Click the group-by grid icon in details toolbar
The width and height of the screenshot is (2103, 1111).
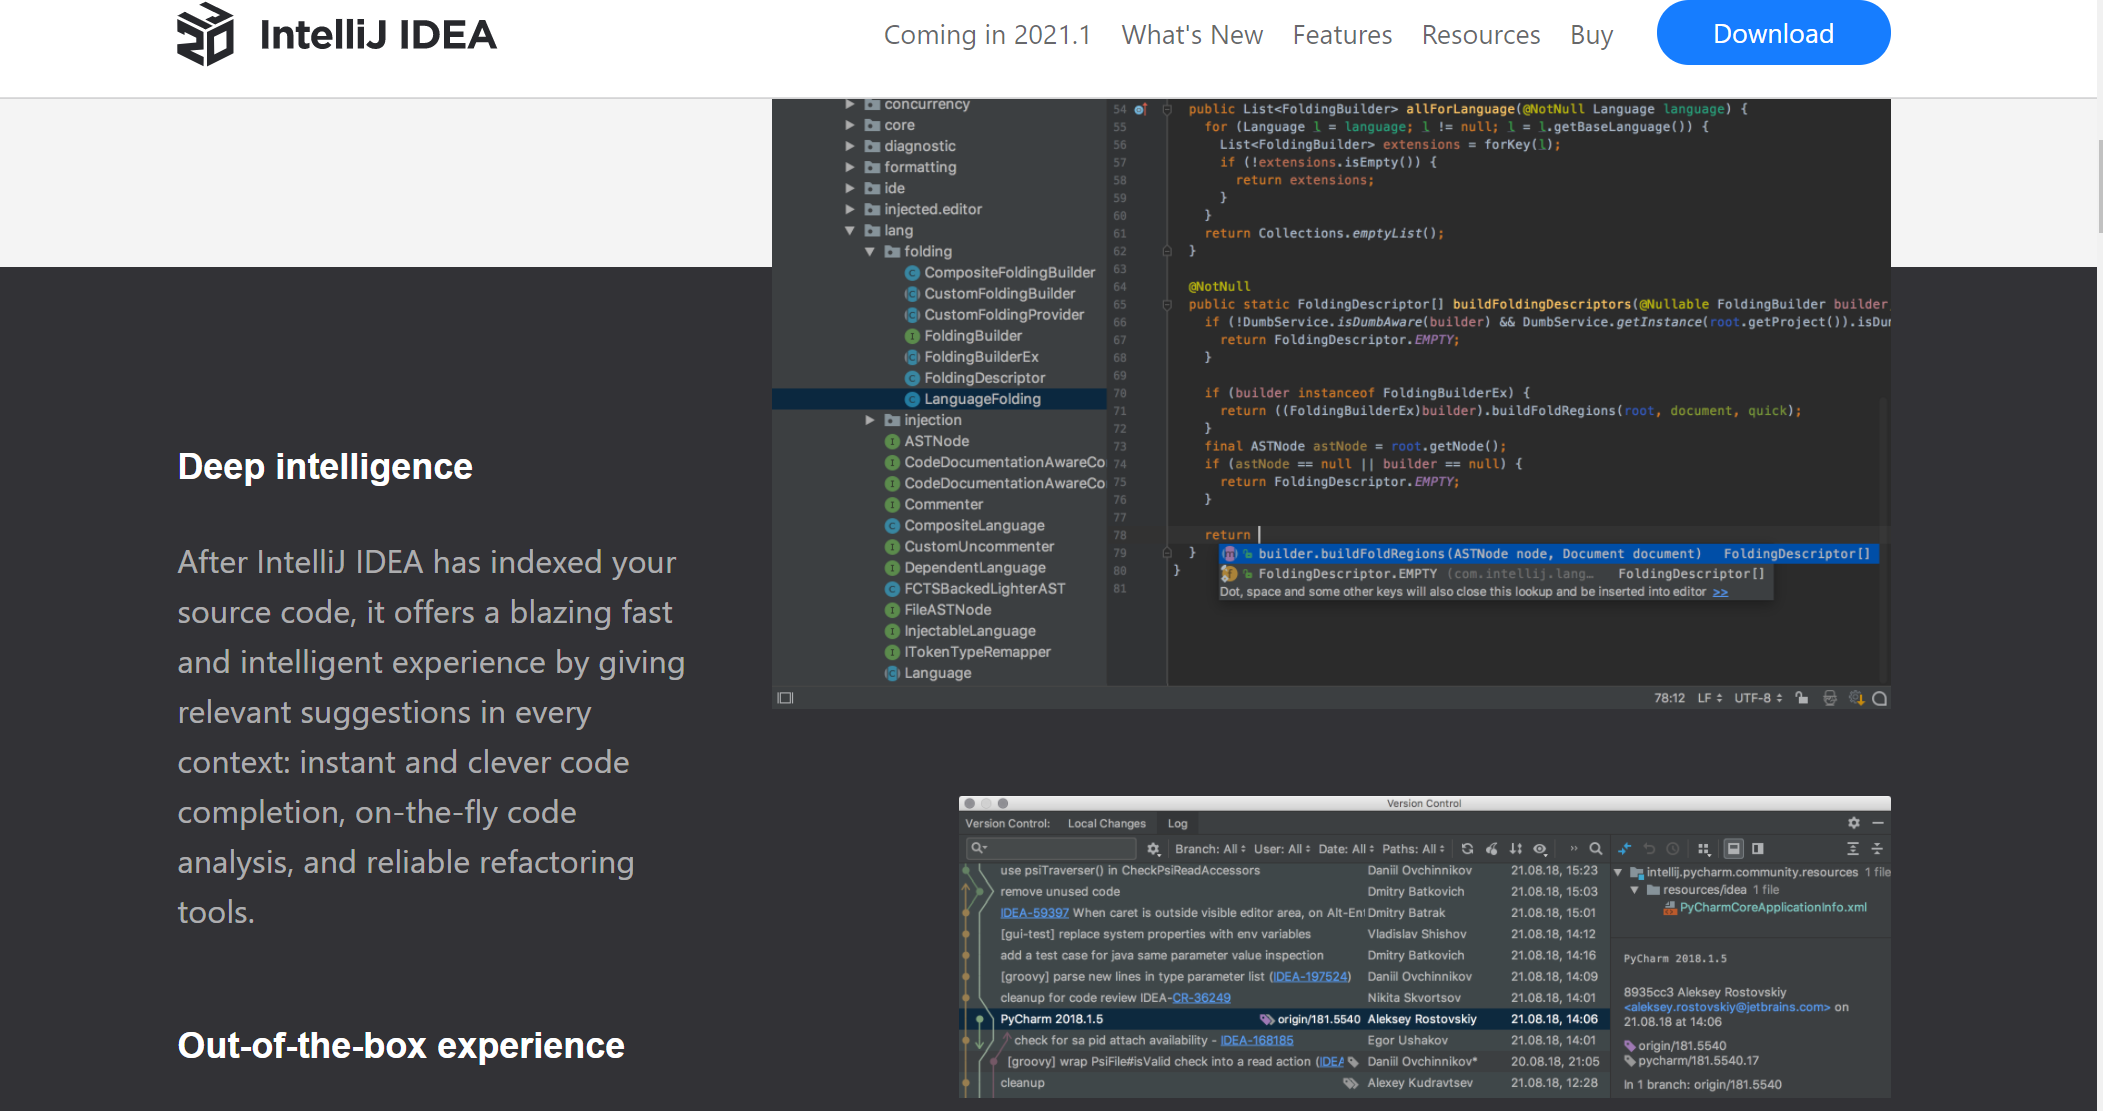tap(1704, 849)
